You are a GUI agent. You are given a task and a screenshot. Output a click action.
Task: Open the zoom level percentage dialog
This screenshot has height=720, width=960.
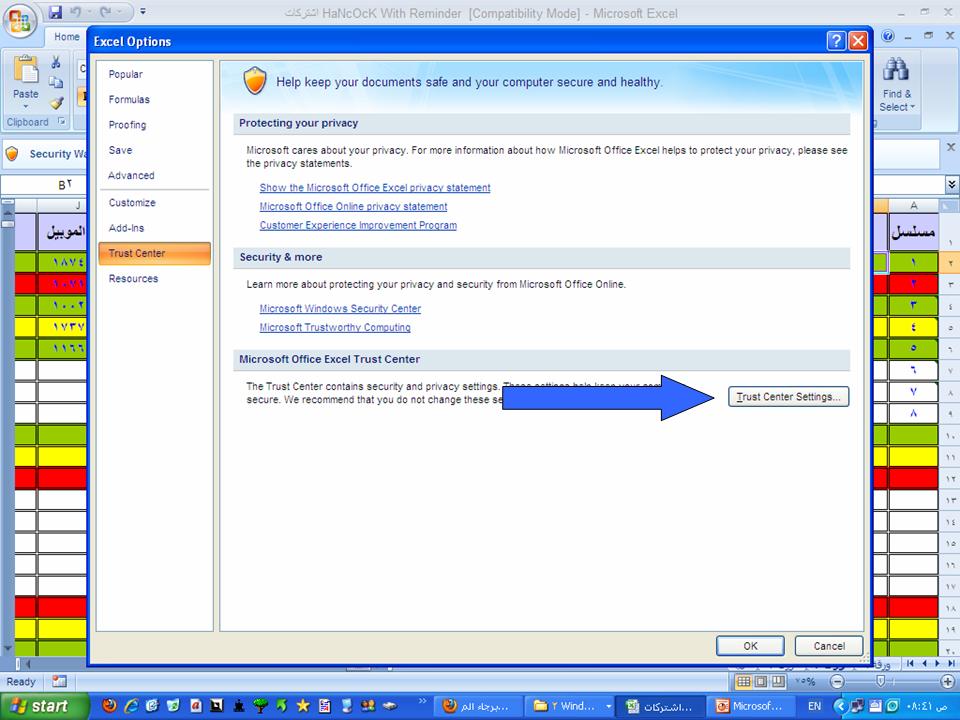coord(805,681)
